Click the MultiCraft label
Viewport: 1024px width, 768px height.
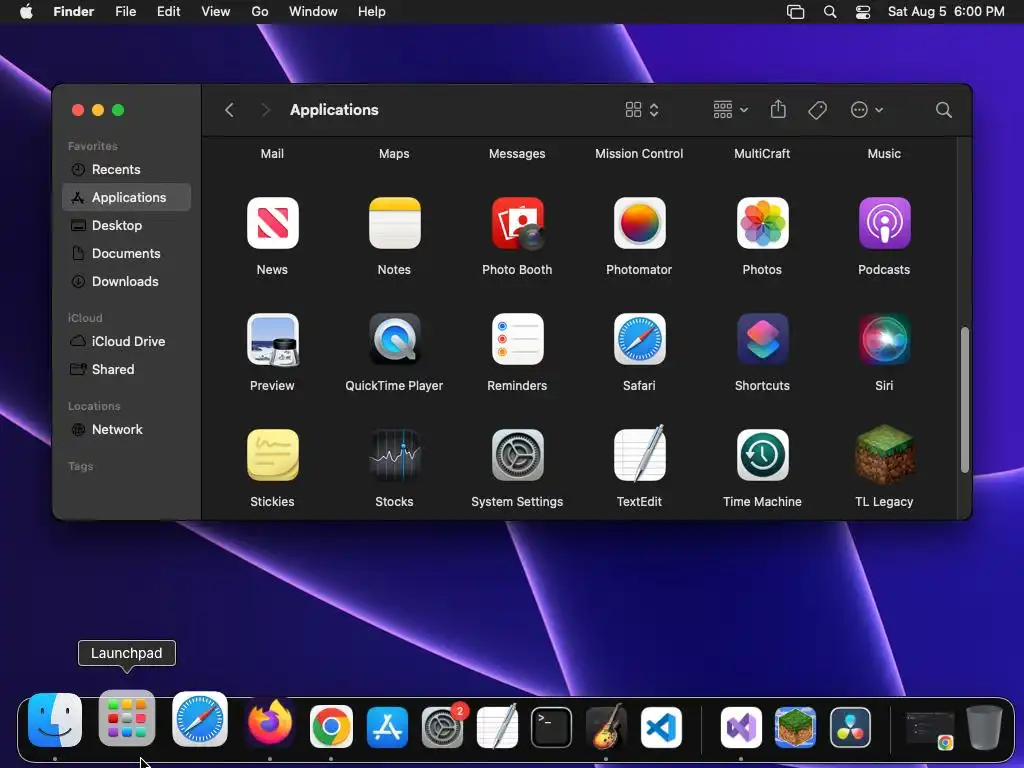tap(762, 153)
